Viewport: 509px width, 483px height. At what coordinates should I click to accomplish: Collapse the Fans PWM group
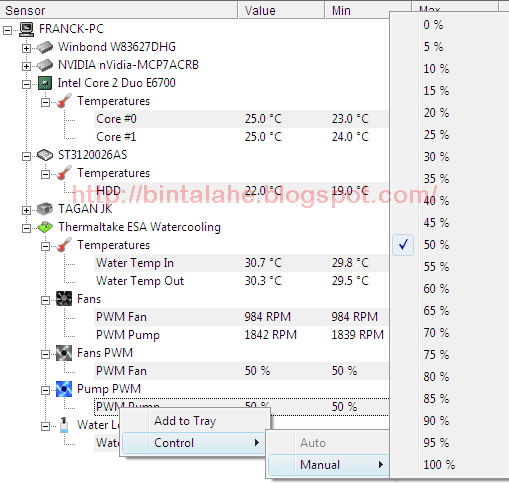[45, 355]
